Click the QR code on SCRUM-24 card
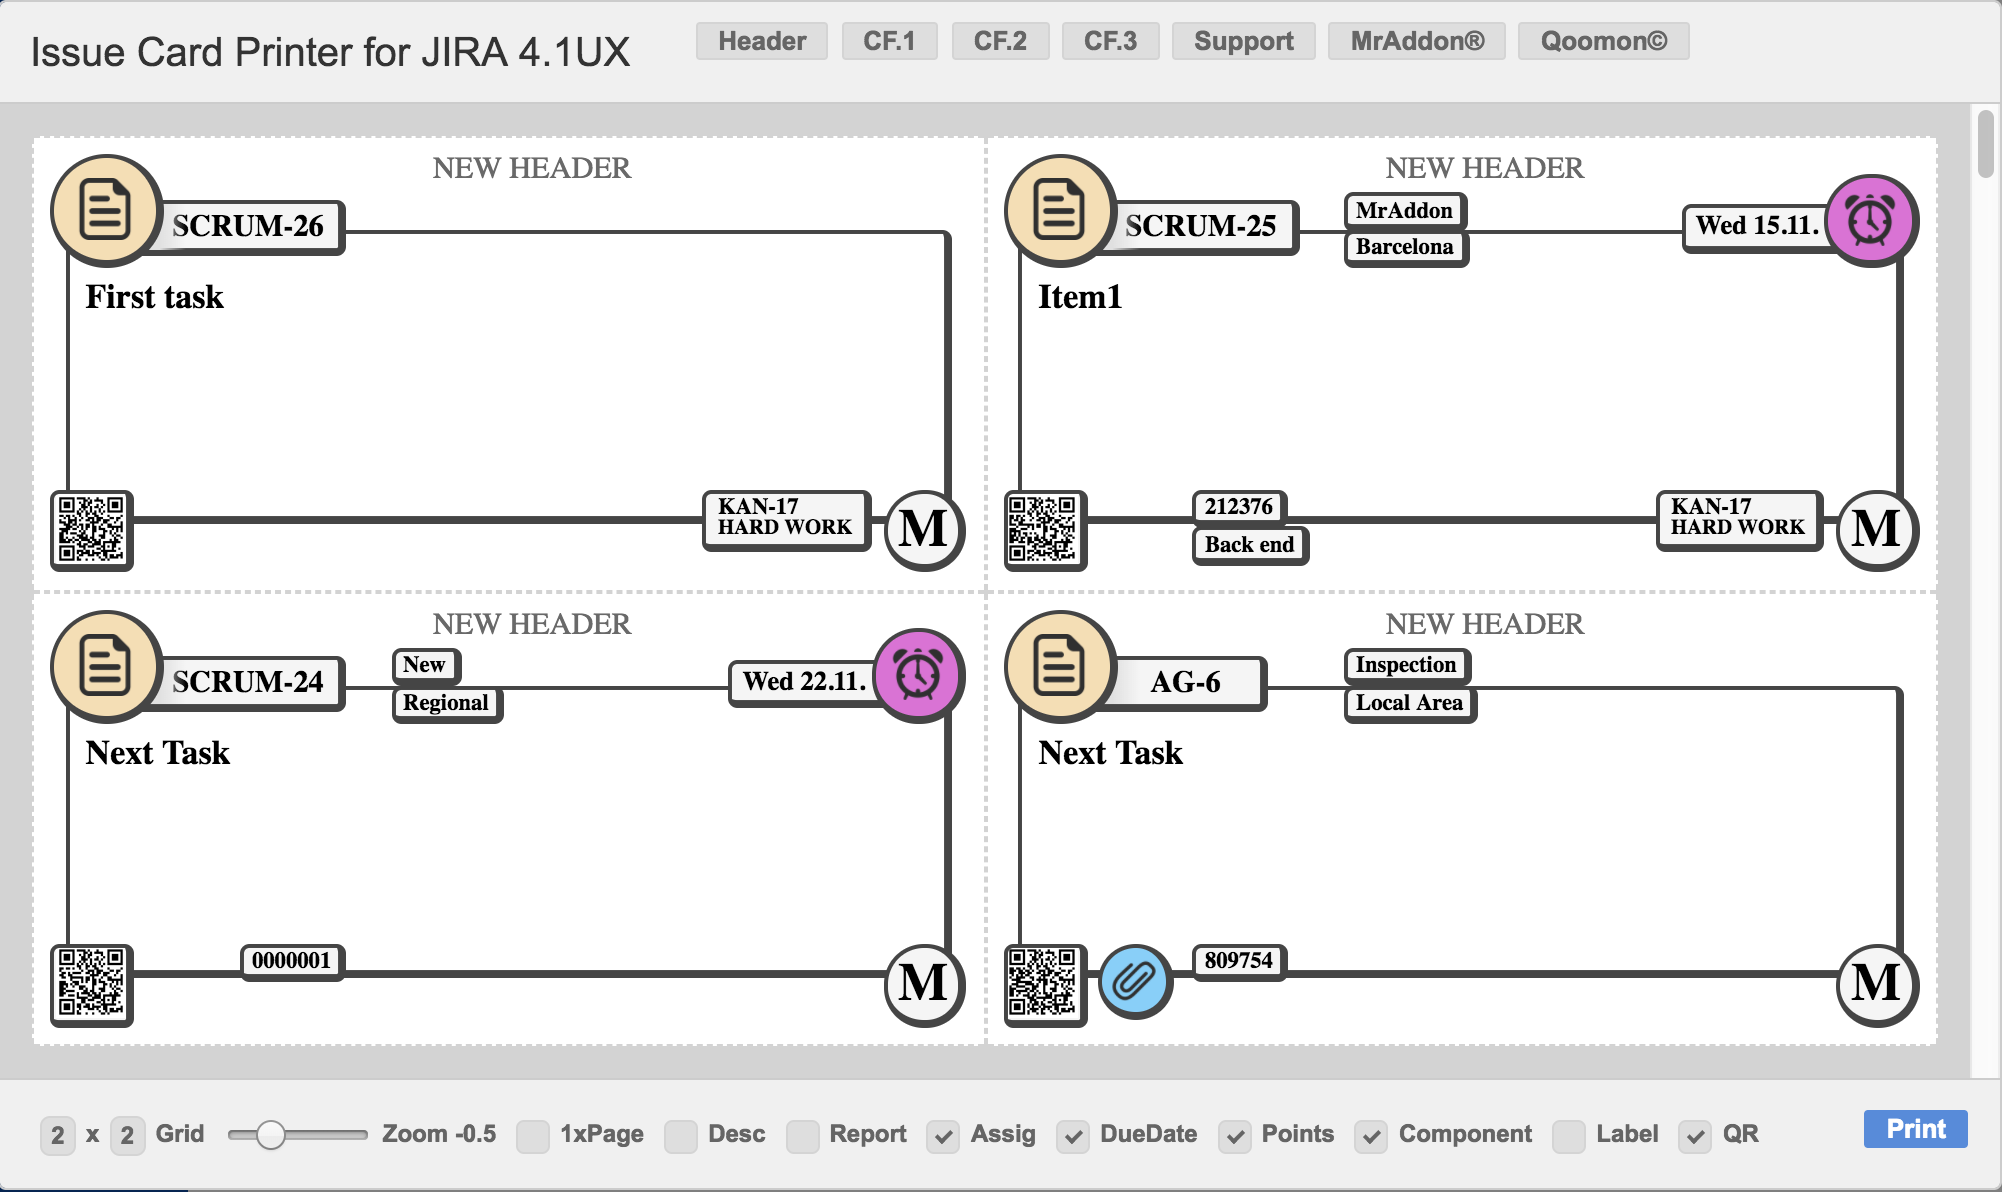Image resolution: width=2002 pixels, height=1192 pixels. [91, 984]
